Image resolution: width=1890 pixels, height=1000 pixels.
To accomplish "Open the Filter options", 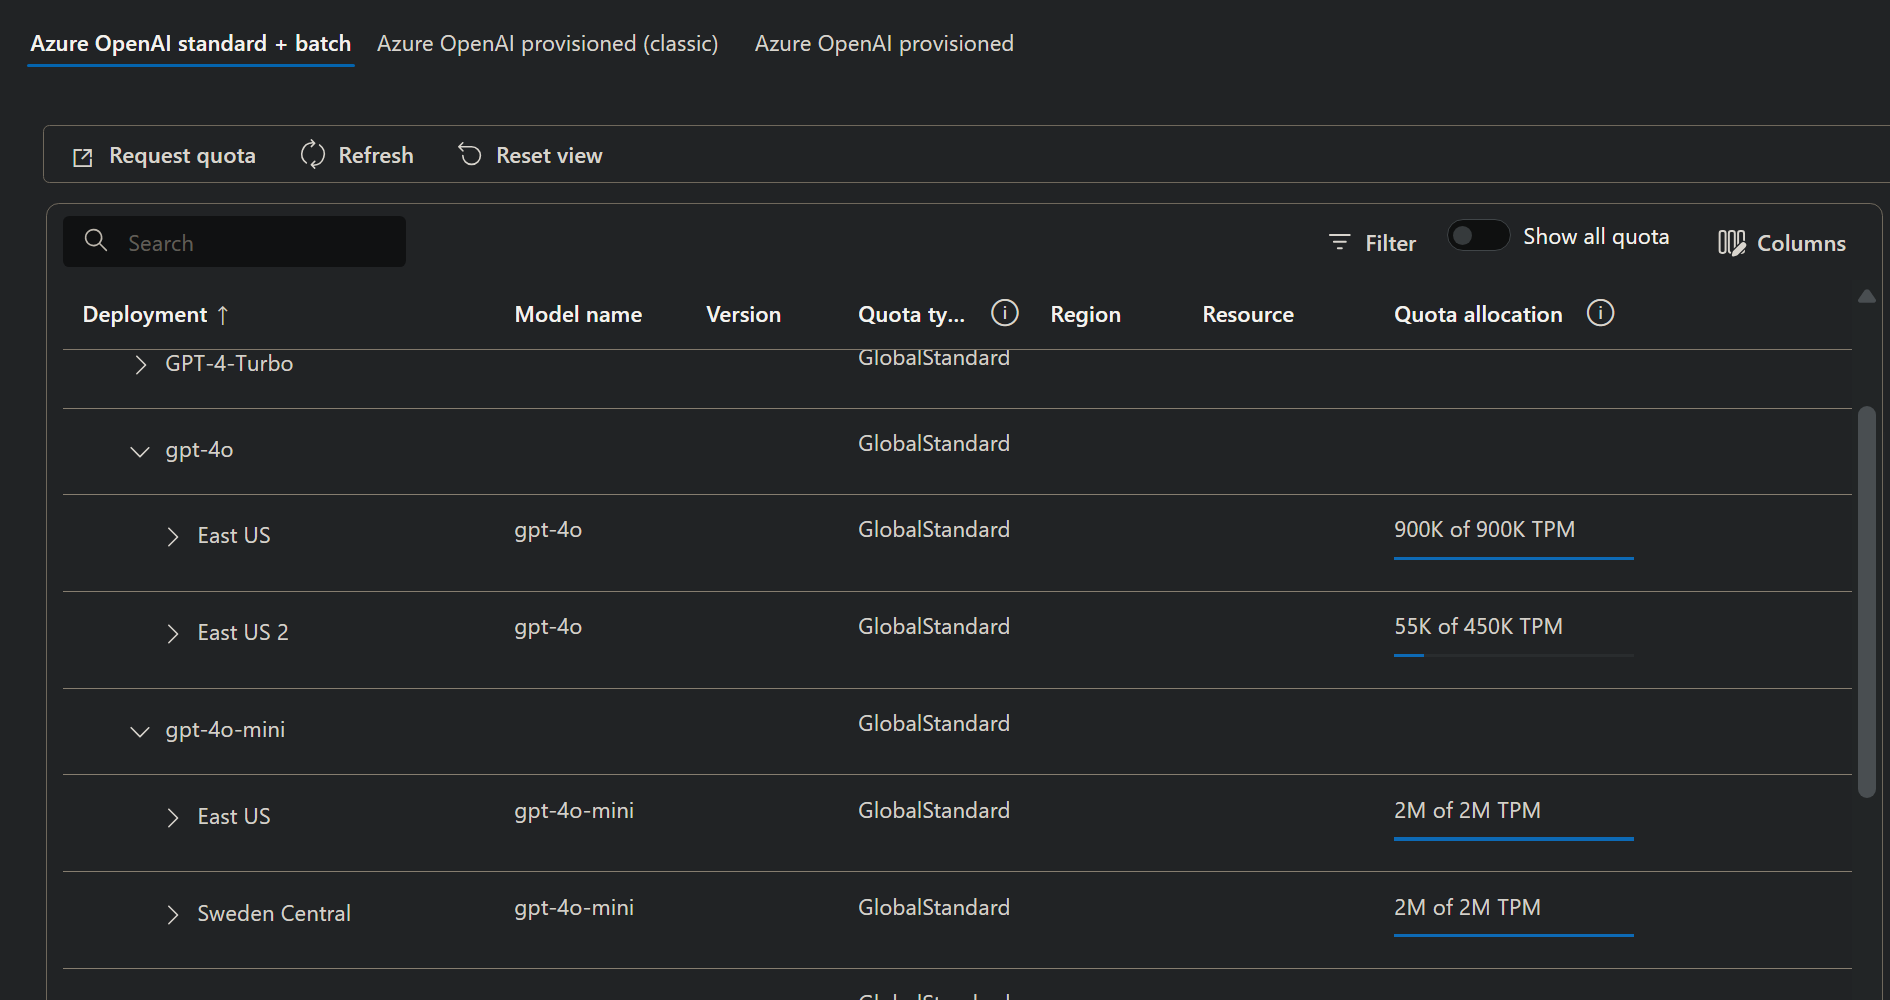I will click(1372, 243).
